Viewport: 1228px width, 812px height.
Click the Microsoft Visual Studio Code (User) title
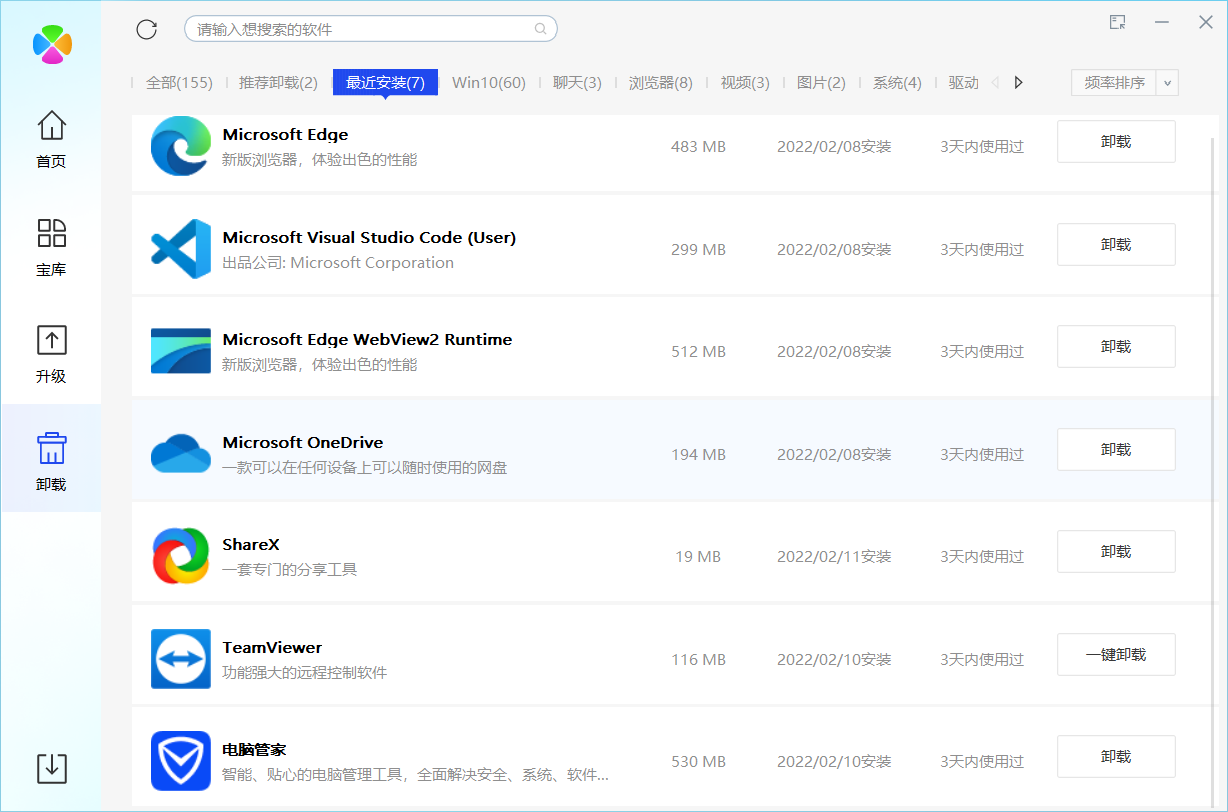pos(369,238)
